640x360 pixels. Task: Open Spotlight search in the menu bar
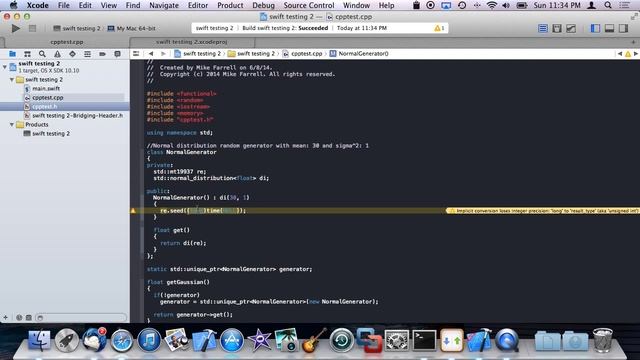tap(608, 5)
